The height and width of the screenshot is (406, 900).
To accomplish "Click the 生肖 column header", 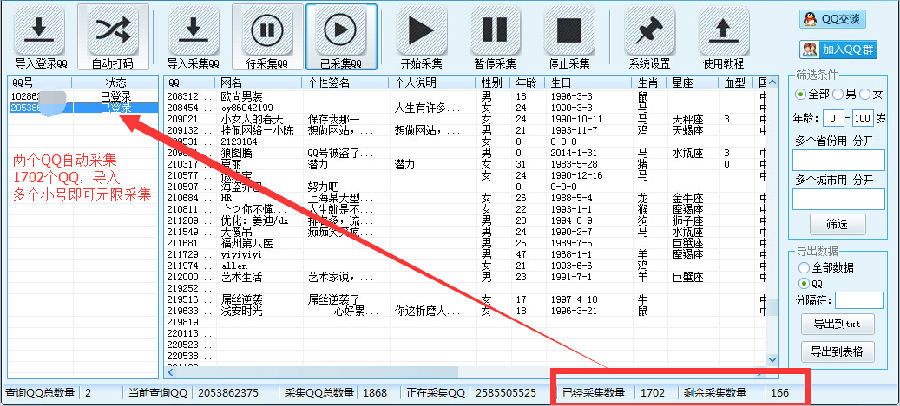I will pyautogui.click(x=649, y=82).
